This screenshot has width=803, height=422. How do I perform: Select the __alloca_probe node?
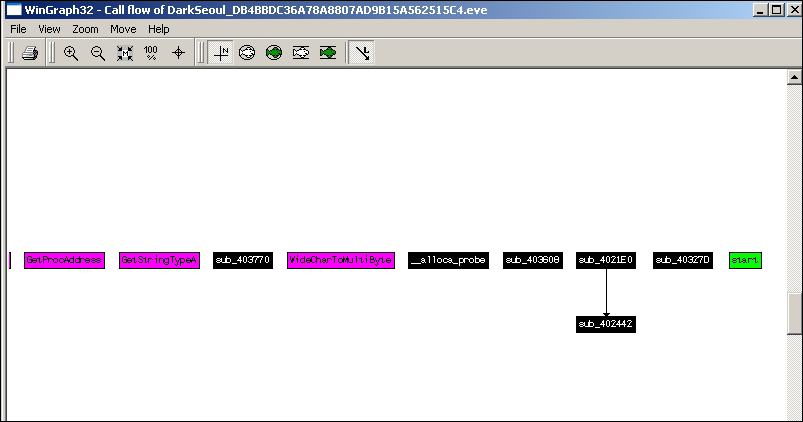pos(449,260)
